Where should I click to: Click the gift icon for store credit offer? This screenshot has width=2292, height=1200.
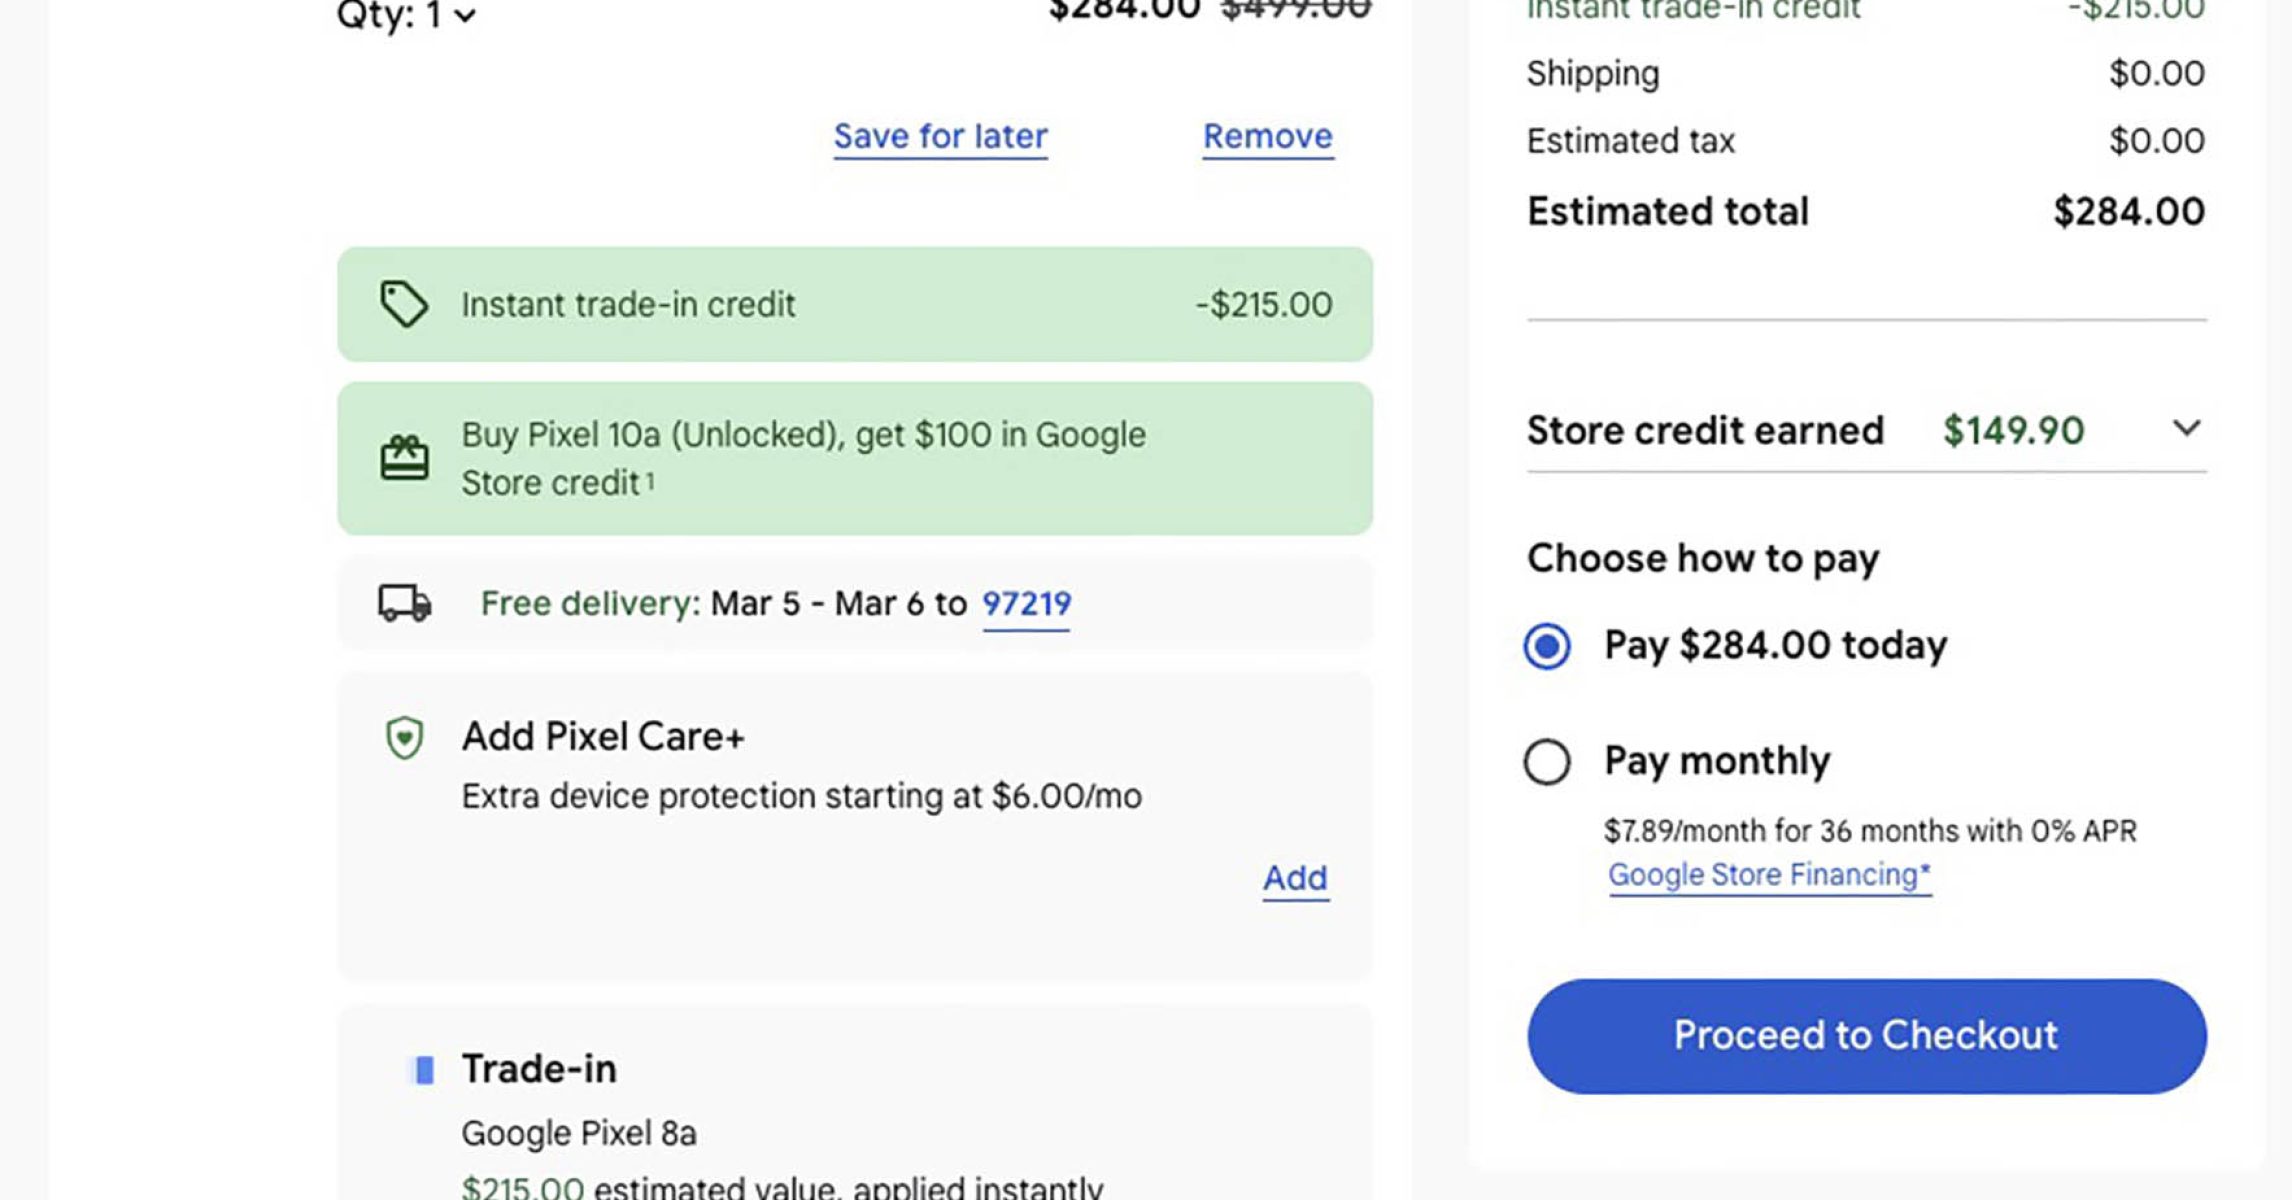[404, 458]
